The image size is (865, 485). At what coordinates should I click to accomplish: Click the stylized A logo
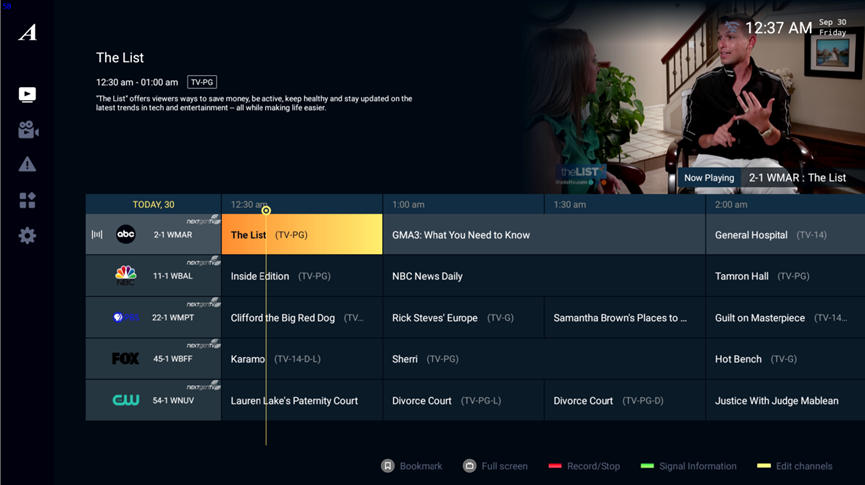pos(28,33)
